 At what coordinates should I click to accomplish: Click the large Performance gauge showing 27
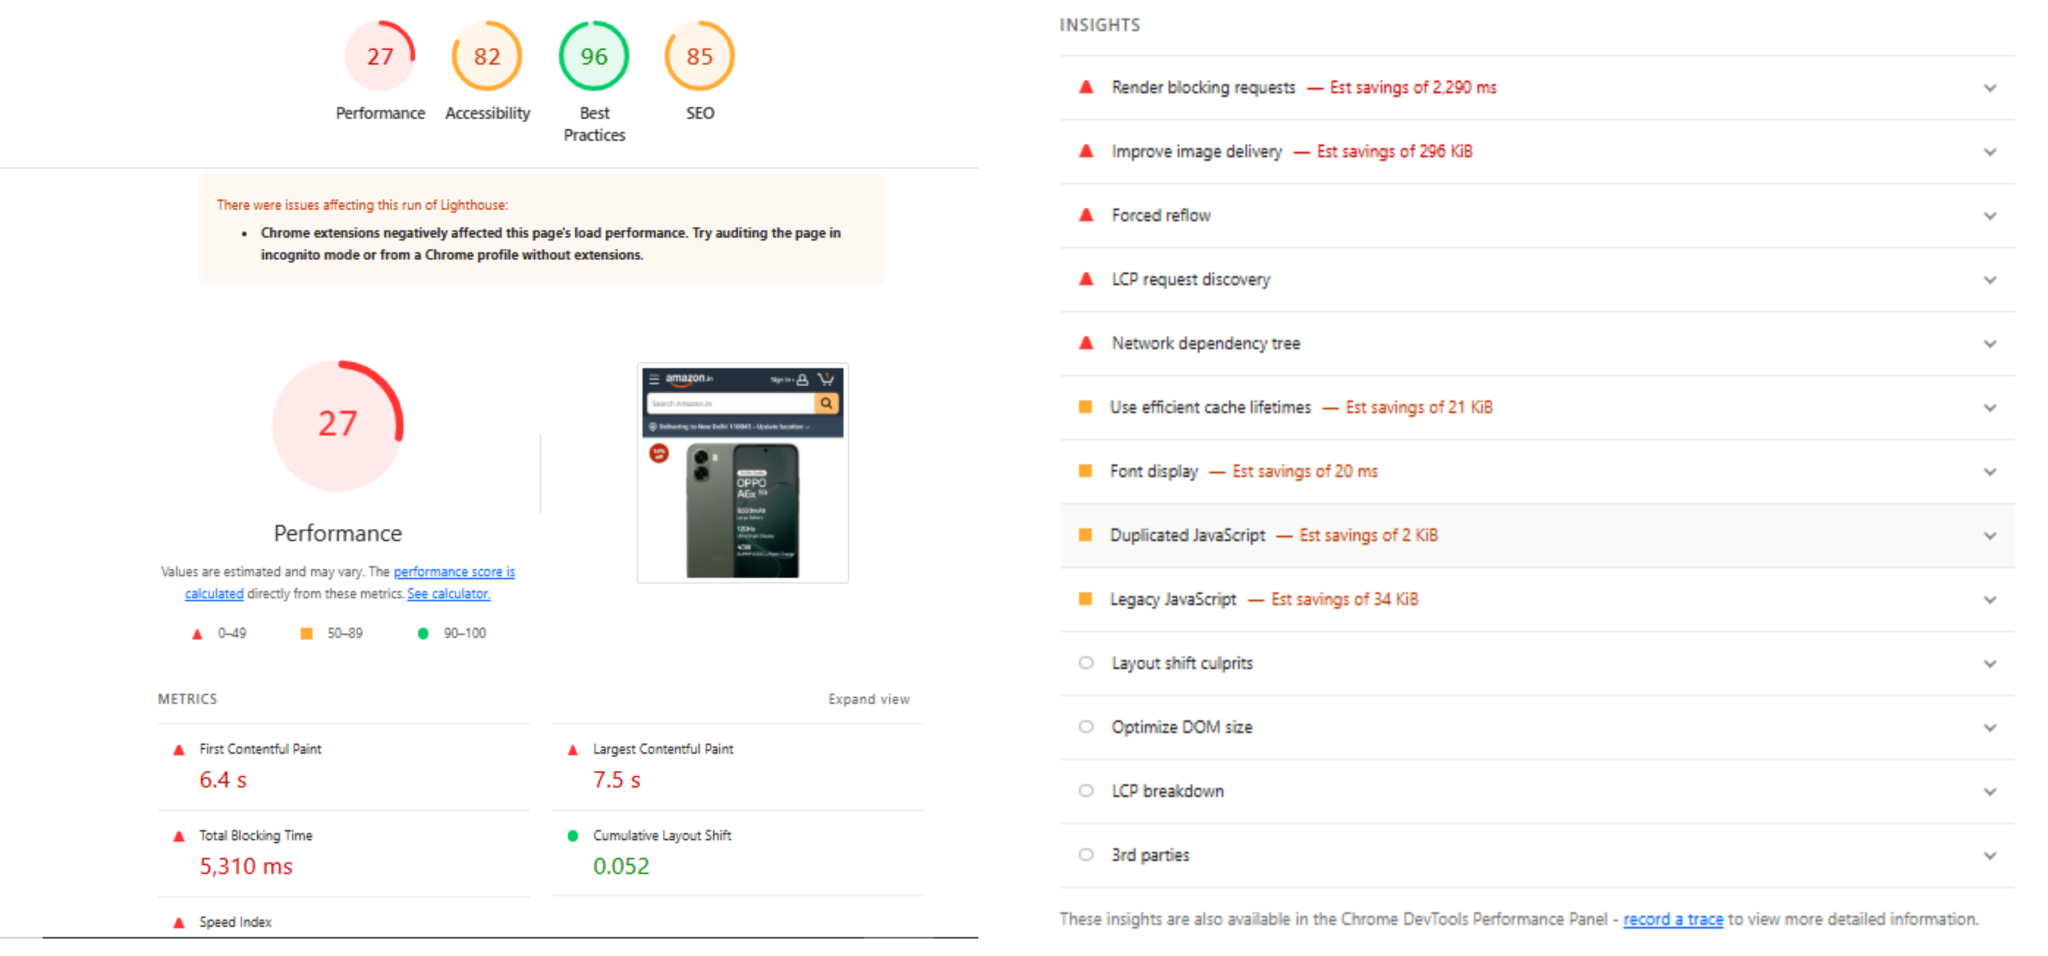tap(338, 425)
